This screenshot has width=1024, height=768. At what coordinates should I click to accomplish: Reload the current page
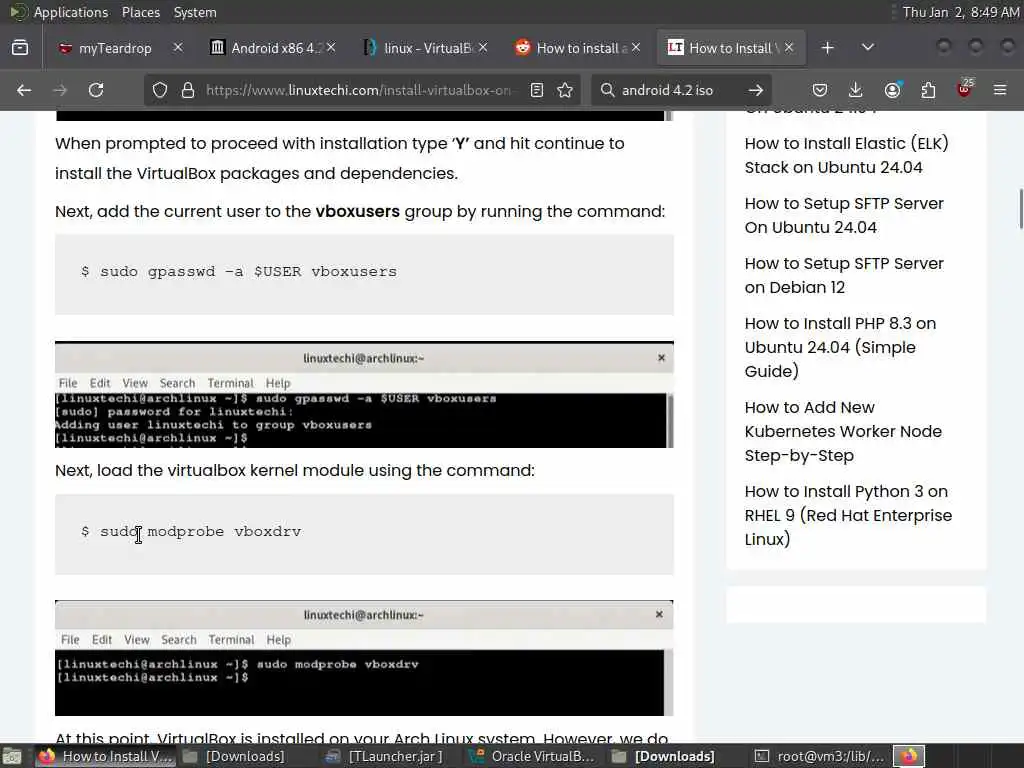click(96, 90)
